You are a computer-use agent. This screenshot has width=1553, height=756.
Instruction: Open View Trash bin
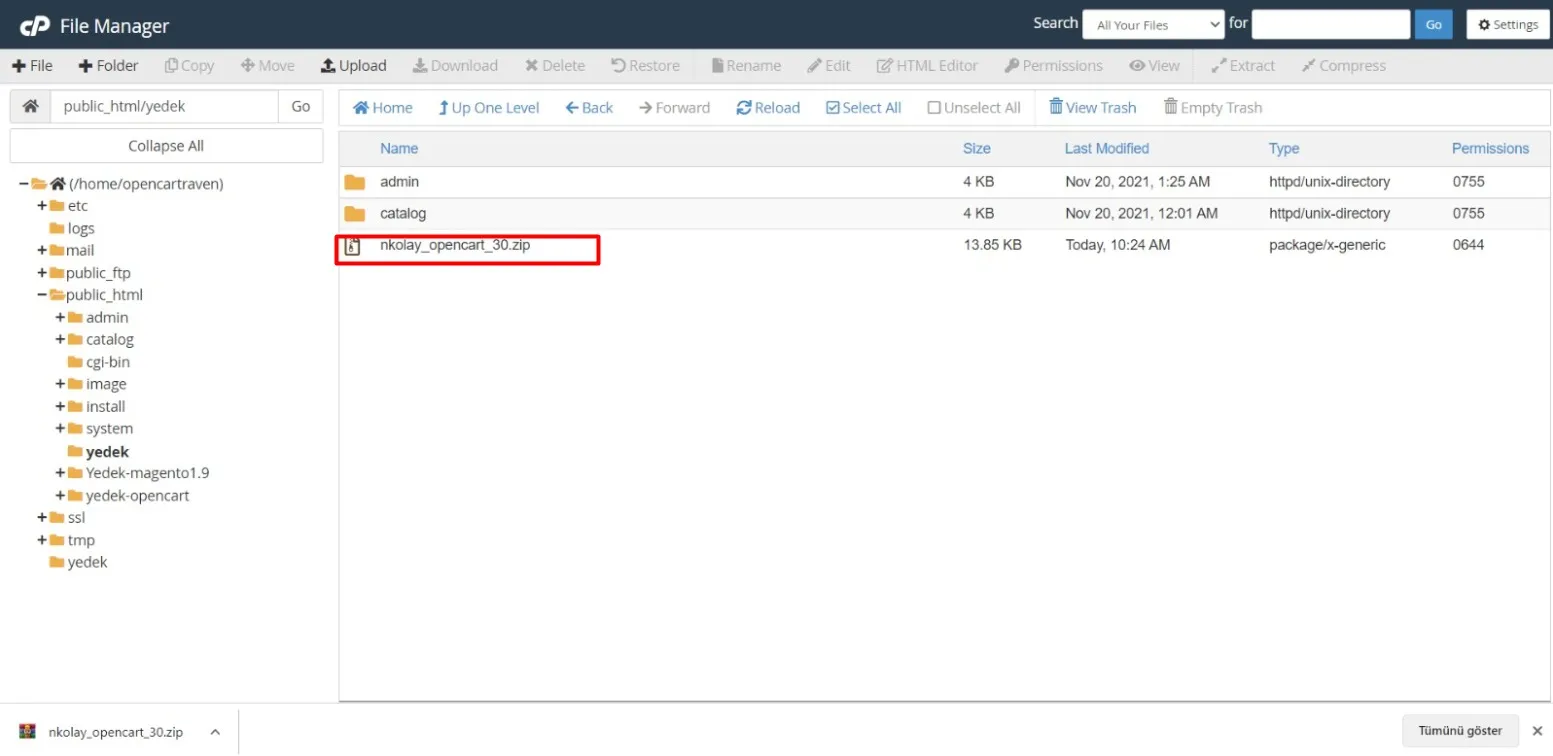pyautogui.click(x=1092, y=108)
